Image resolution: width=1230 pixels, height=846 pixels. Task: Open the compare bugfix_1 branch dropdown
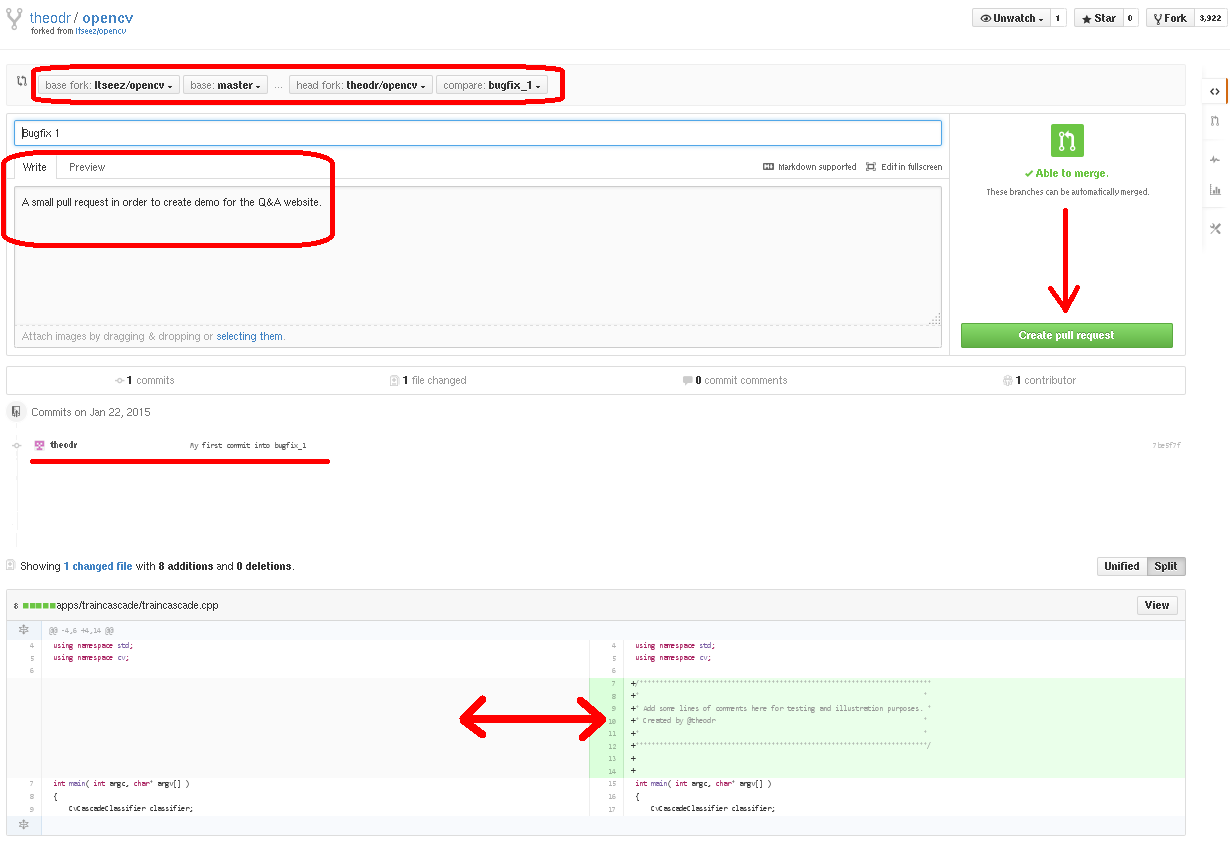tap(492, 85)
